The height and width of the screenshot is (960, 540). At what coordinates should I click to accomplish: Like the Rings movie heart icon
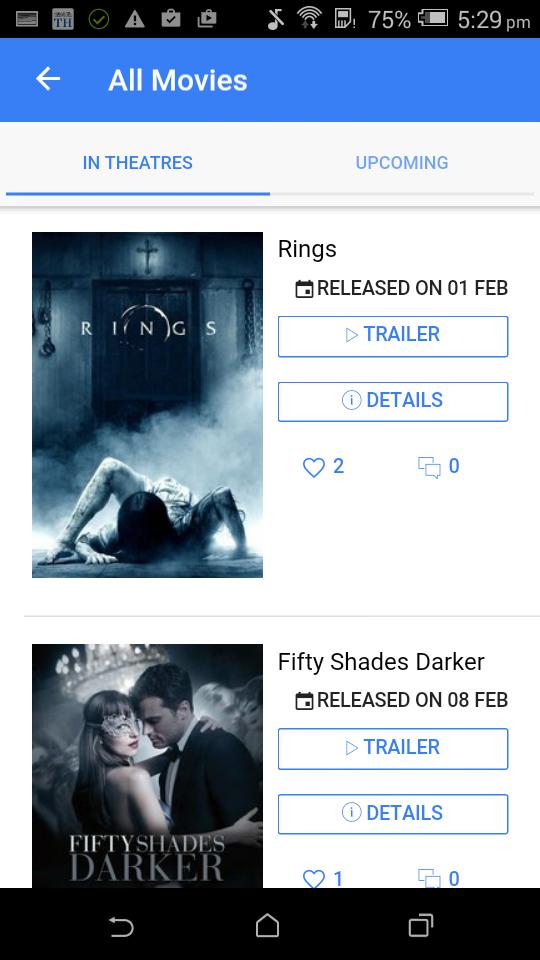[x=313, y=468]
